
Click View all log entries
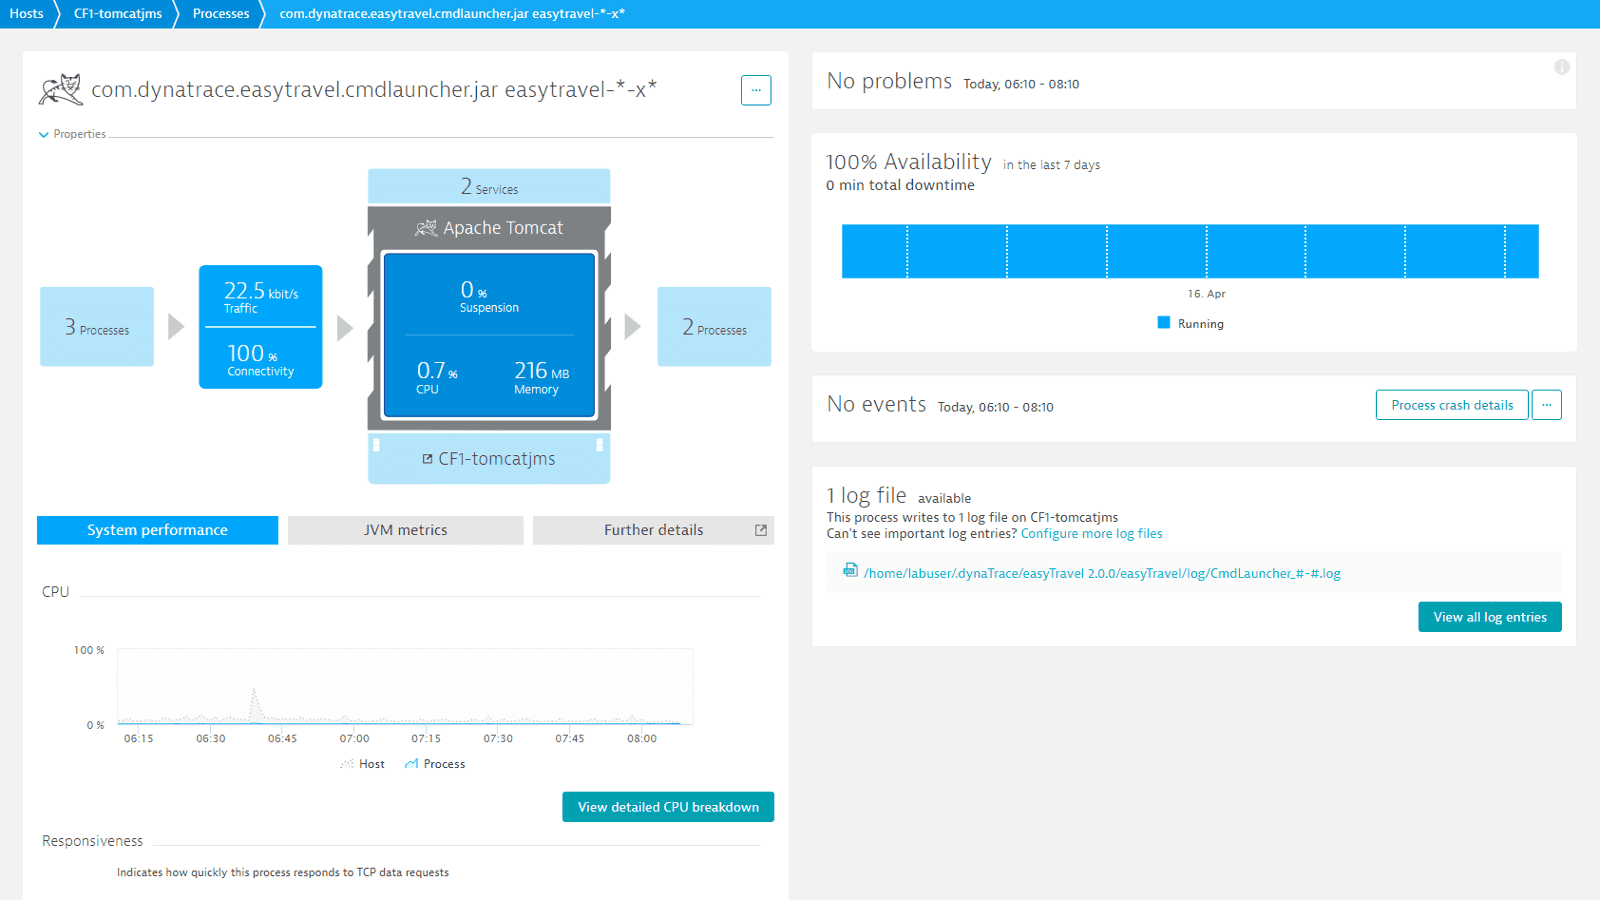pos(1490,617)
